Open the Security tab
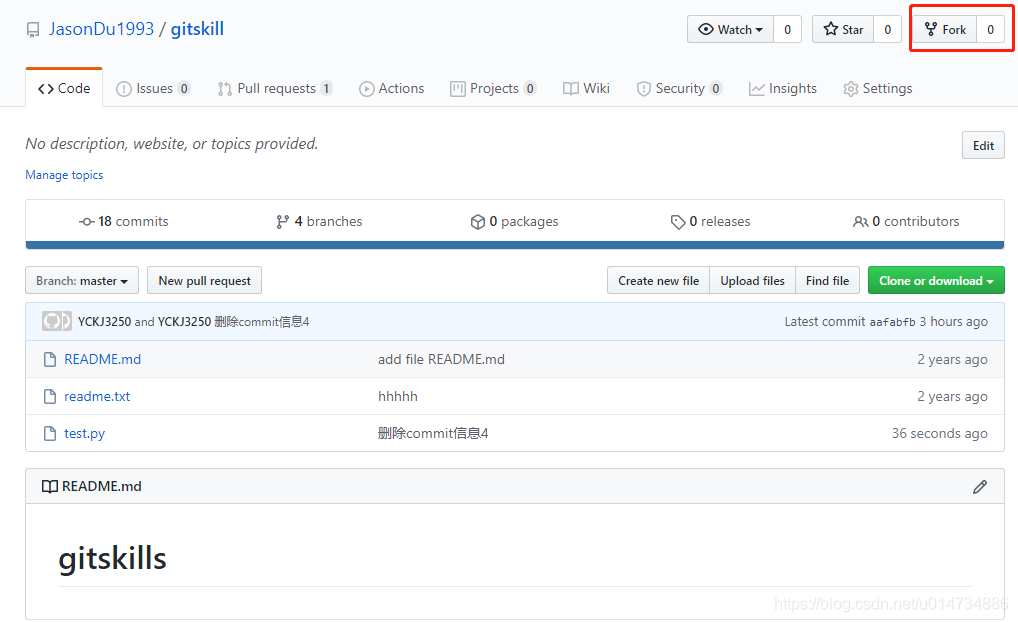Viewport: 1018px width, 622px height. [679, 88]
